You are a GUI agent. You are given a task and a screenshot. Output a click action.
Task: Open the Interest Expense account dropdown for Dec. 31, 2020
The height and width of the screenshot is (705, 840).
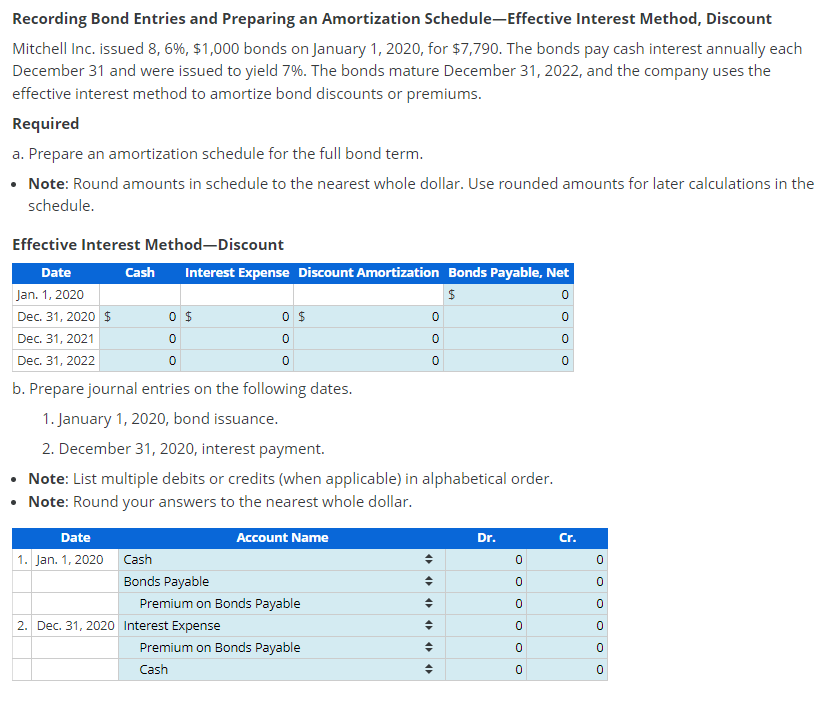pyautogui.click(x=429, y=625)
